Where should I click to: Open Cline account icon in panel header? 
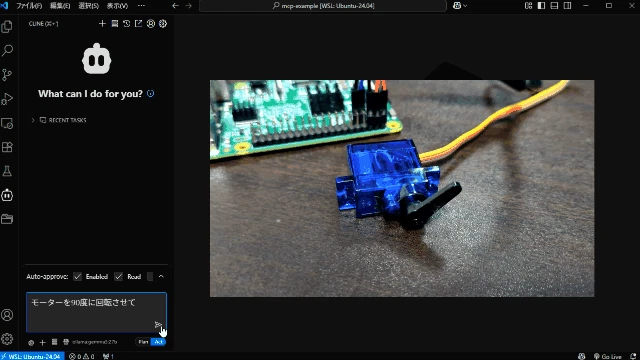pyautogui.click(x=151, y=24)
